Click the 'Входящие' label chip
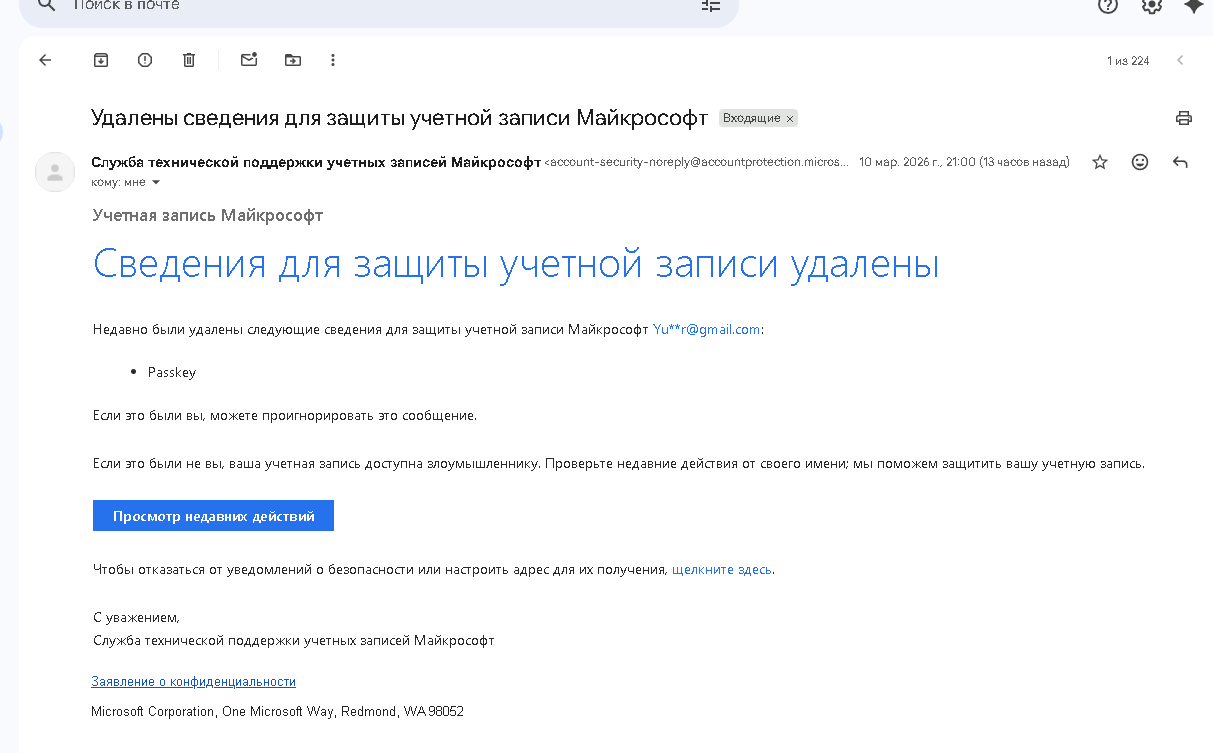The width and height of the screenshot is (1213, 753). click(751, 118)
